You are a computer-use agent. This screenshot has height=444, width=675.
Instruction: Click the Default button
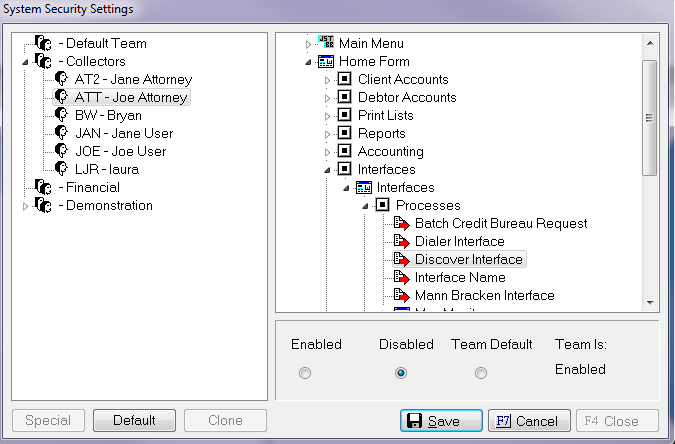click(x=134, y=421)
